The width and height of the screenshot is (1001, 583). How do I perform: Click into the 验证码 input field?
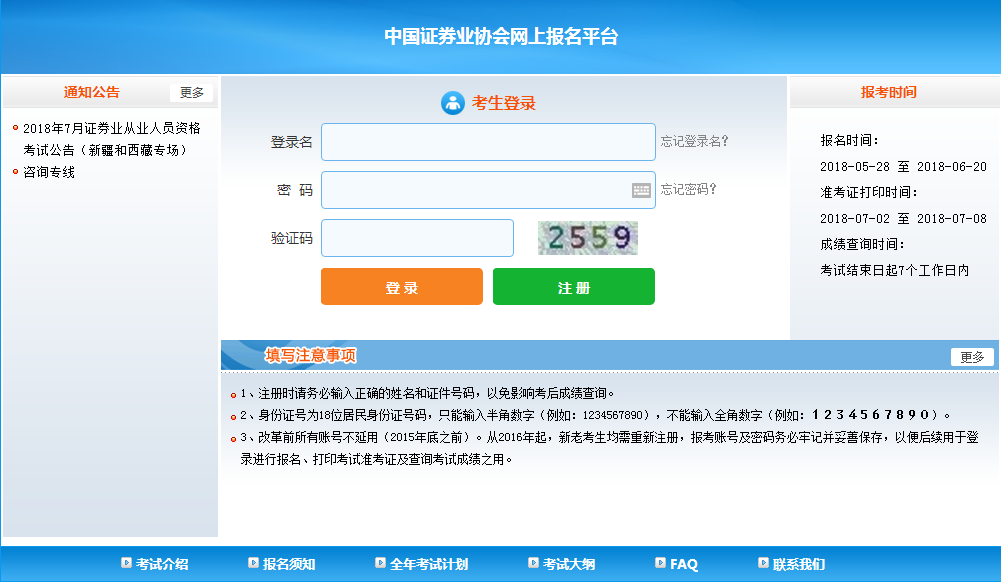click(x=417, y=238)
